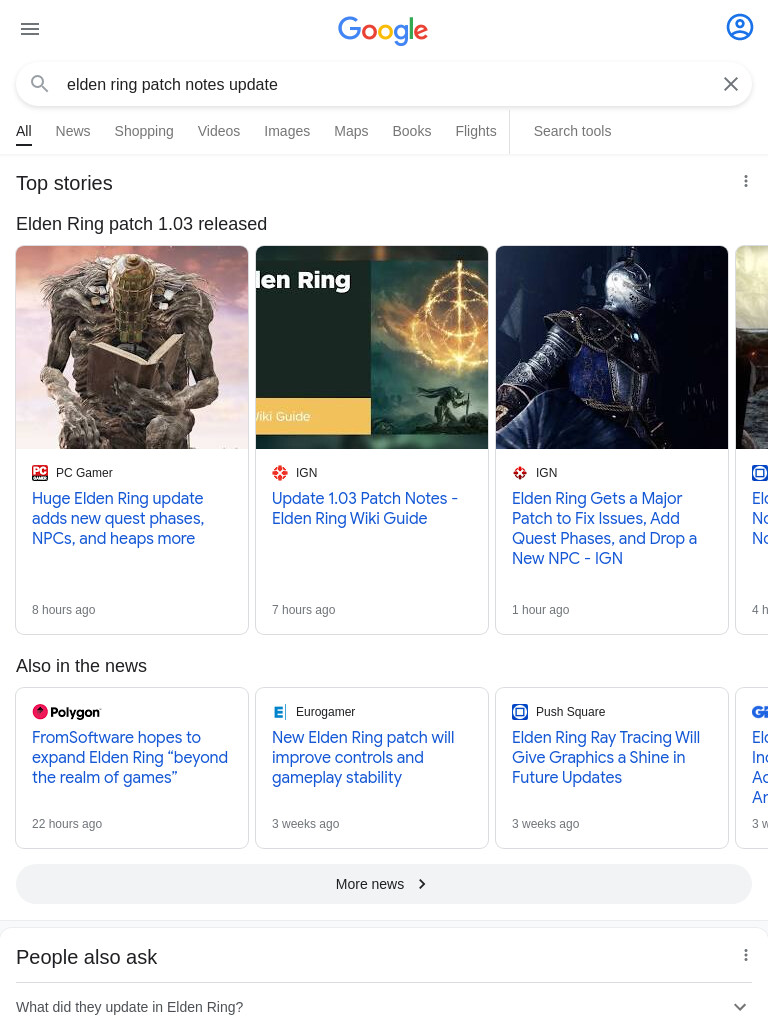Click the Eurogamer source icon
The image size is (768, 1024).
[x=280, y=712]
